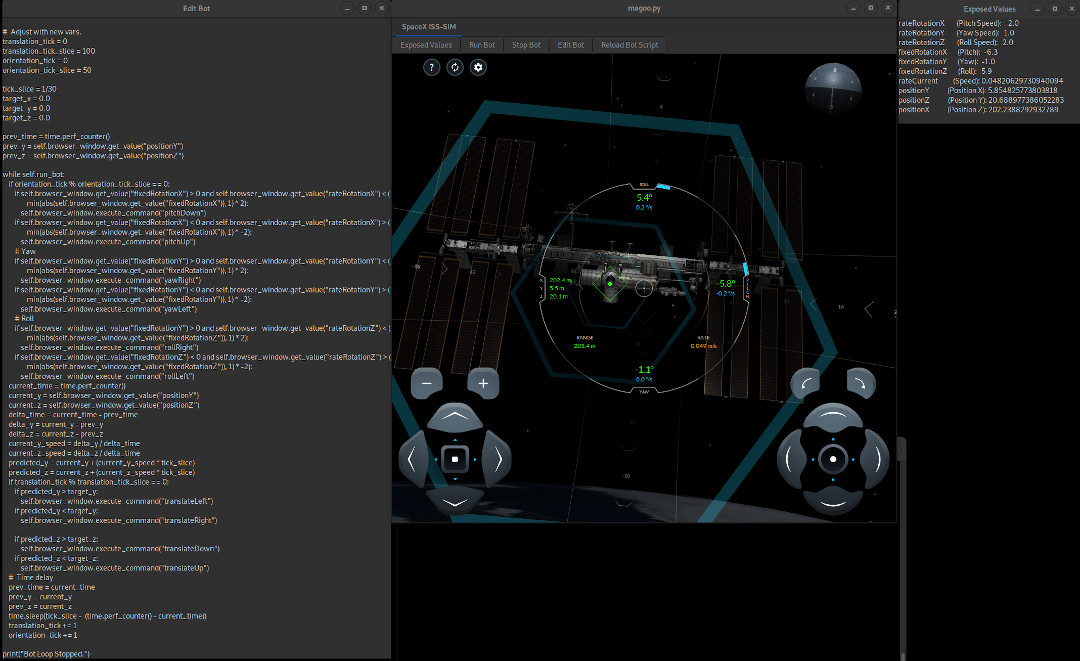Screen dimensions: 1080x661
Task: Click the translate up arrow pad
Action: click(x=455, y=417)
